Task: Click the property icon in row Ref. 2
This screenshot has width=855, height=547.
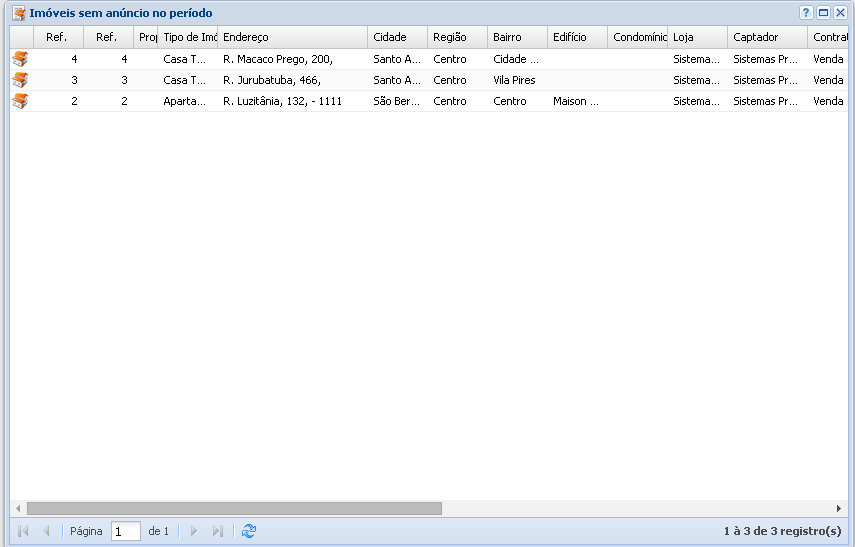Action: click(20, 101)
